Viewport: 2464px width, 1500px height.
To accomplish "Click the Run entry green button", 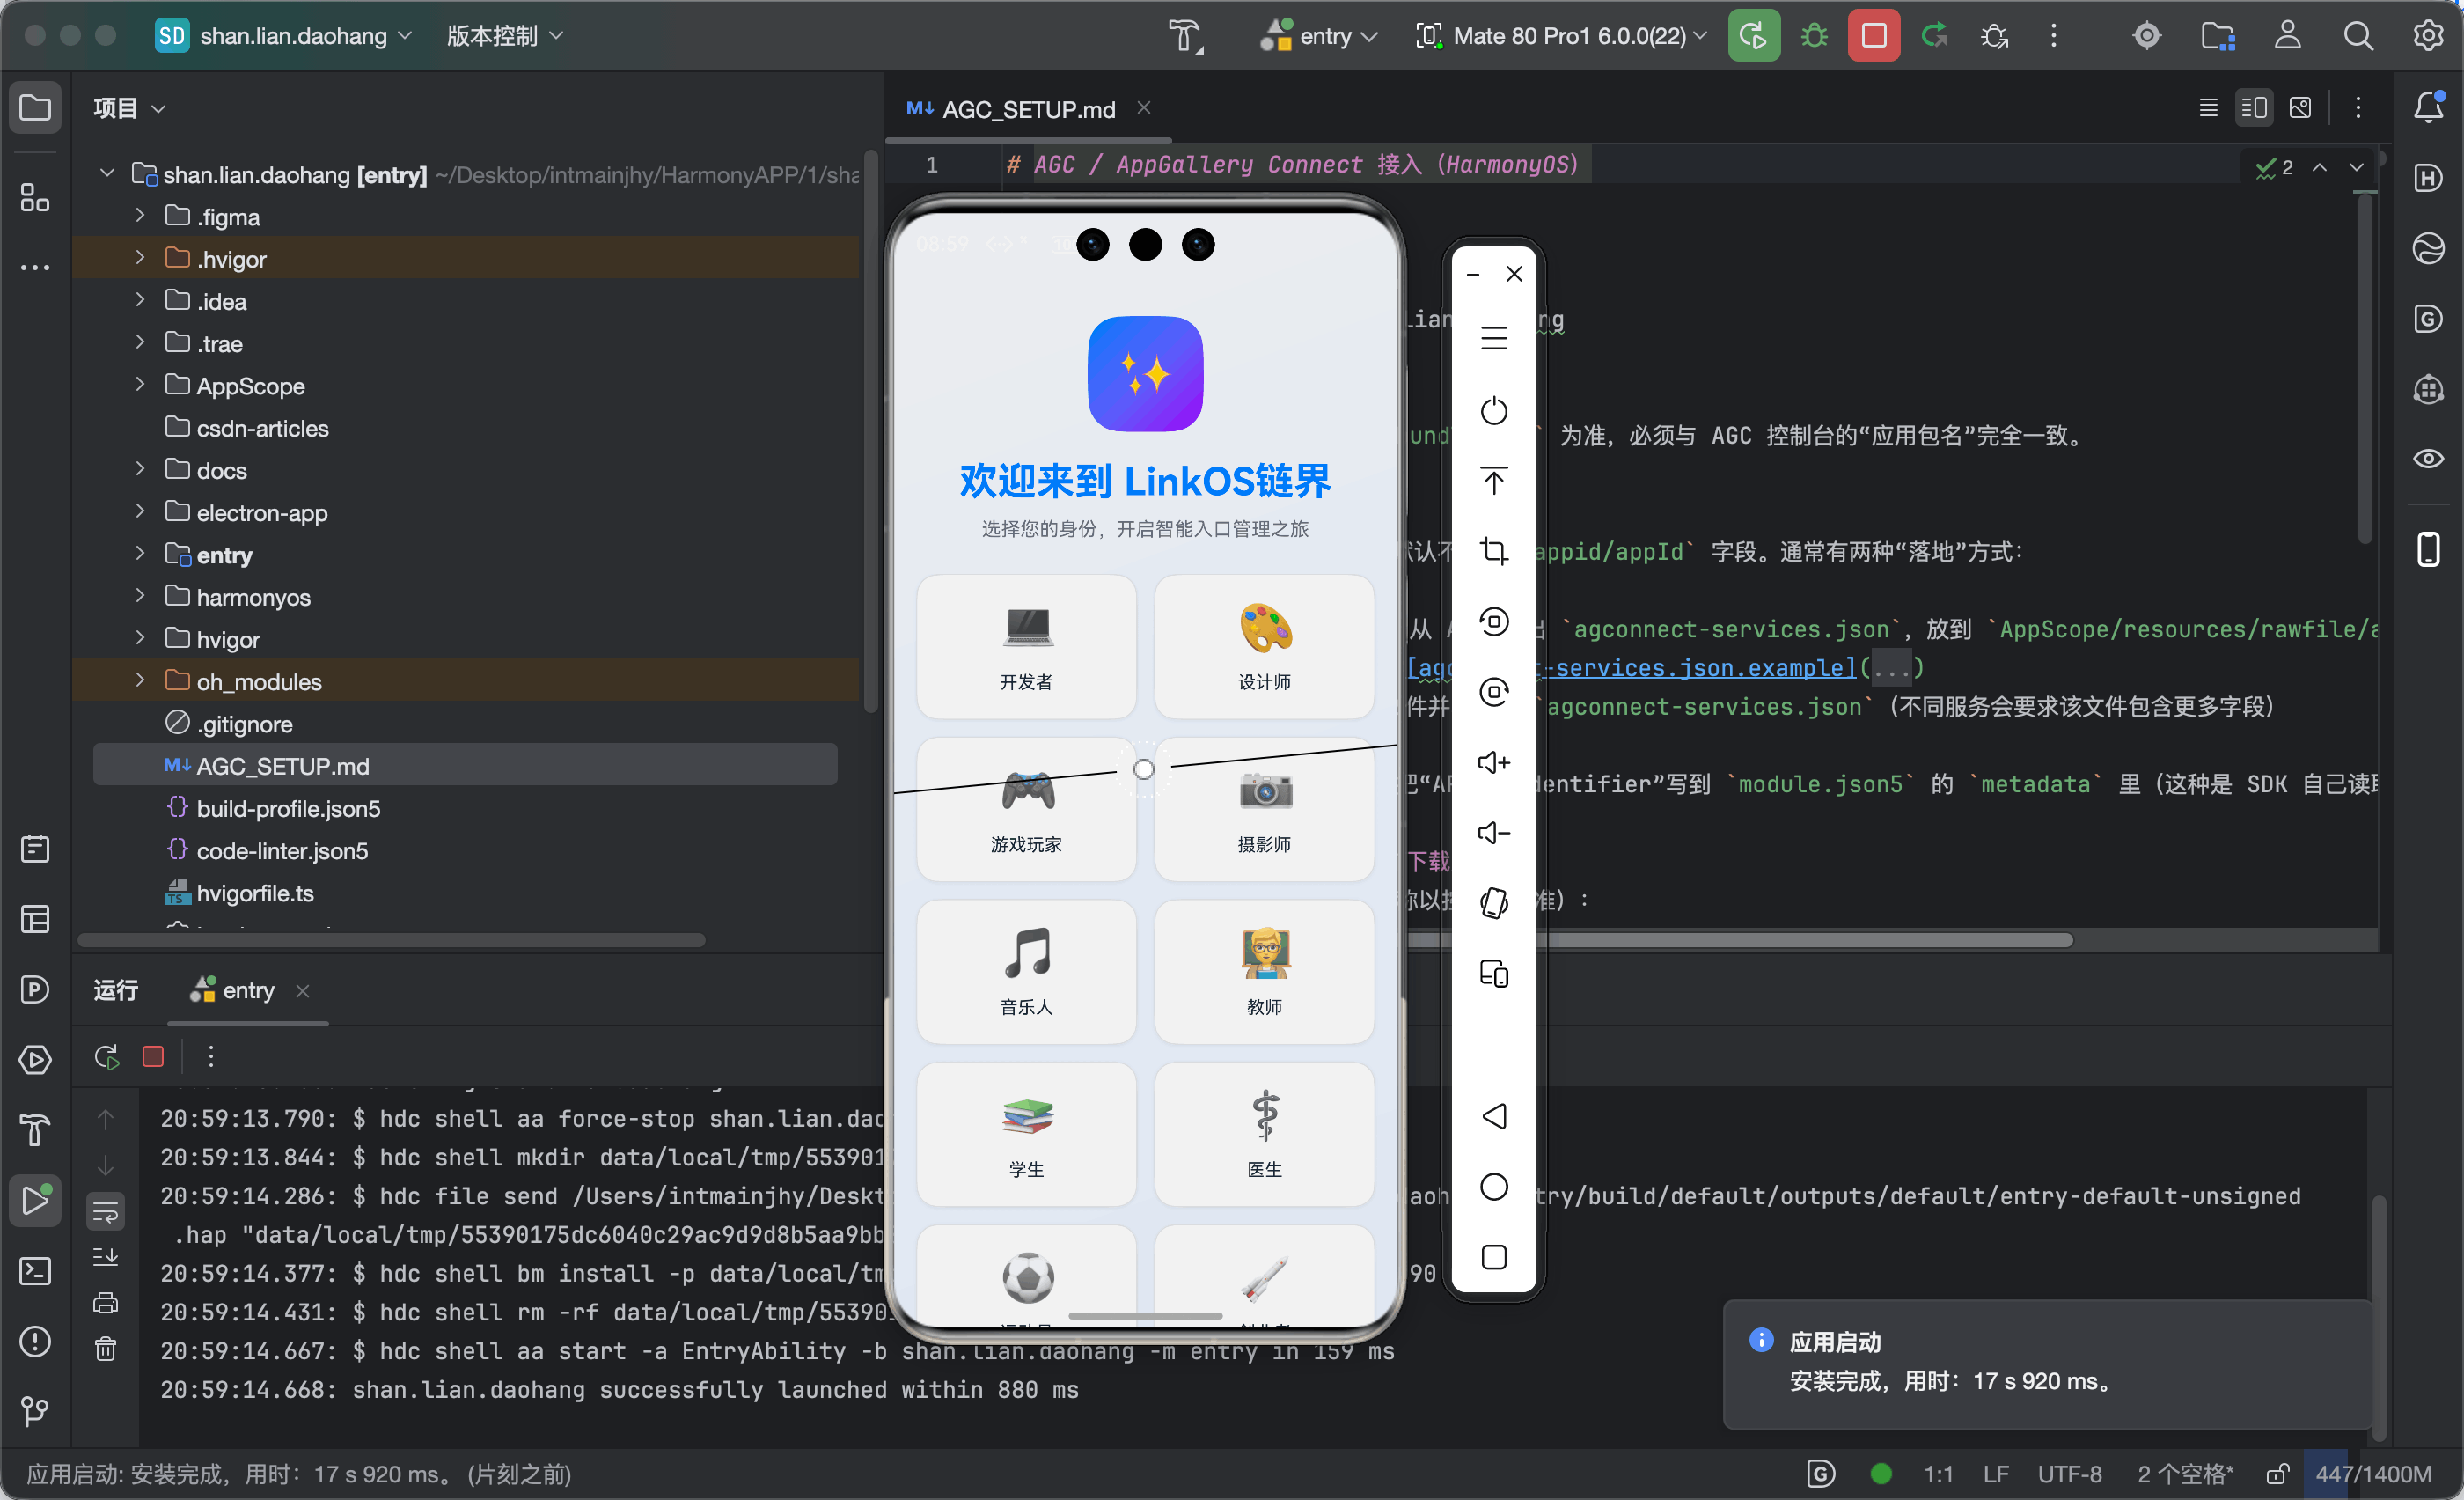I will coord(1753,36).
